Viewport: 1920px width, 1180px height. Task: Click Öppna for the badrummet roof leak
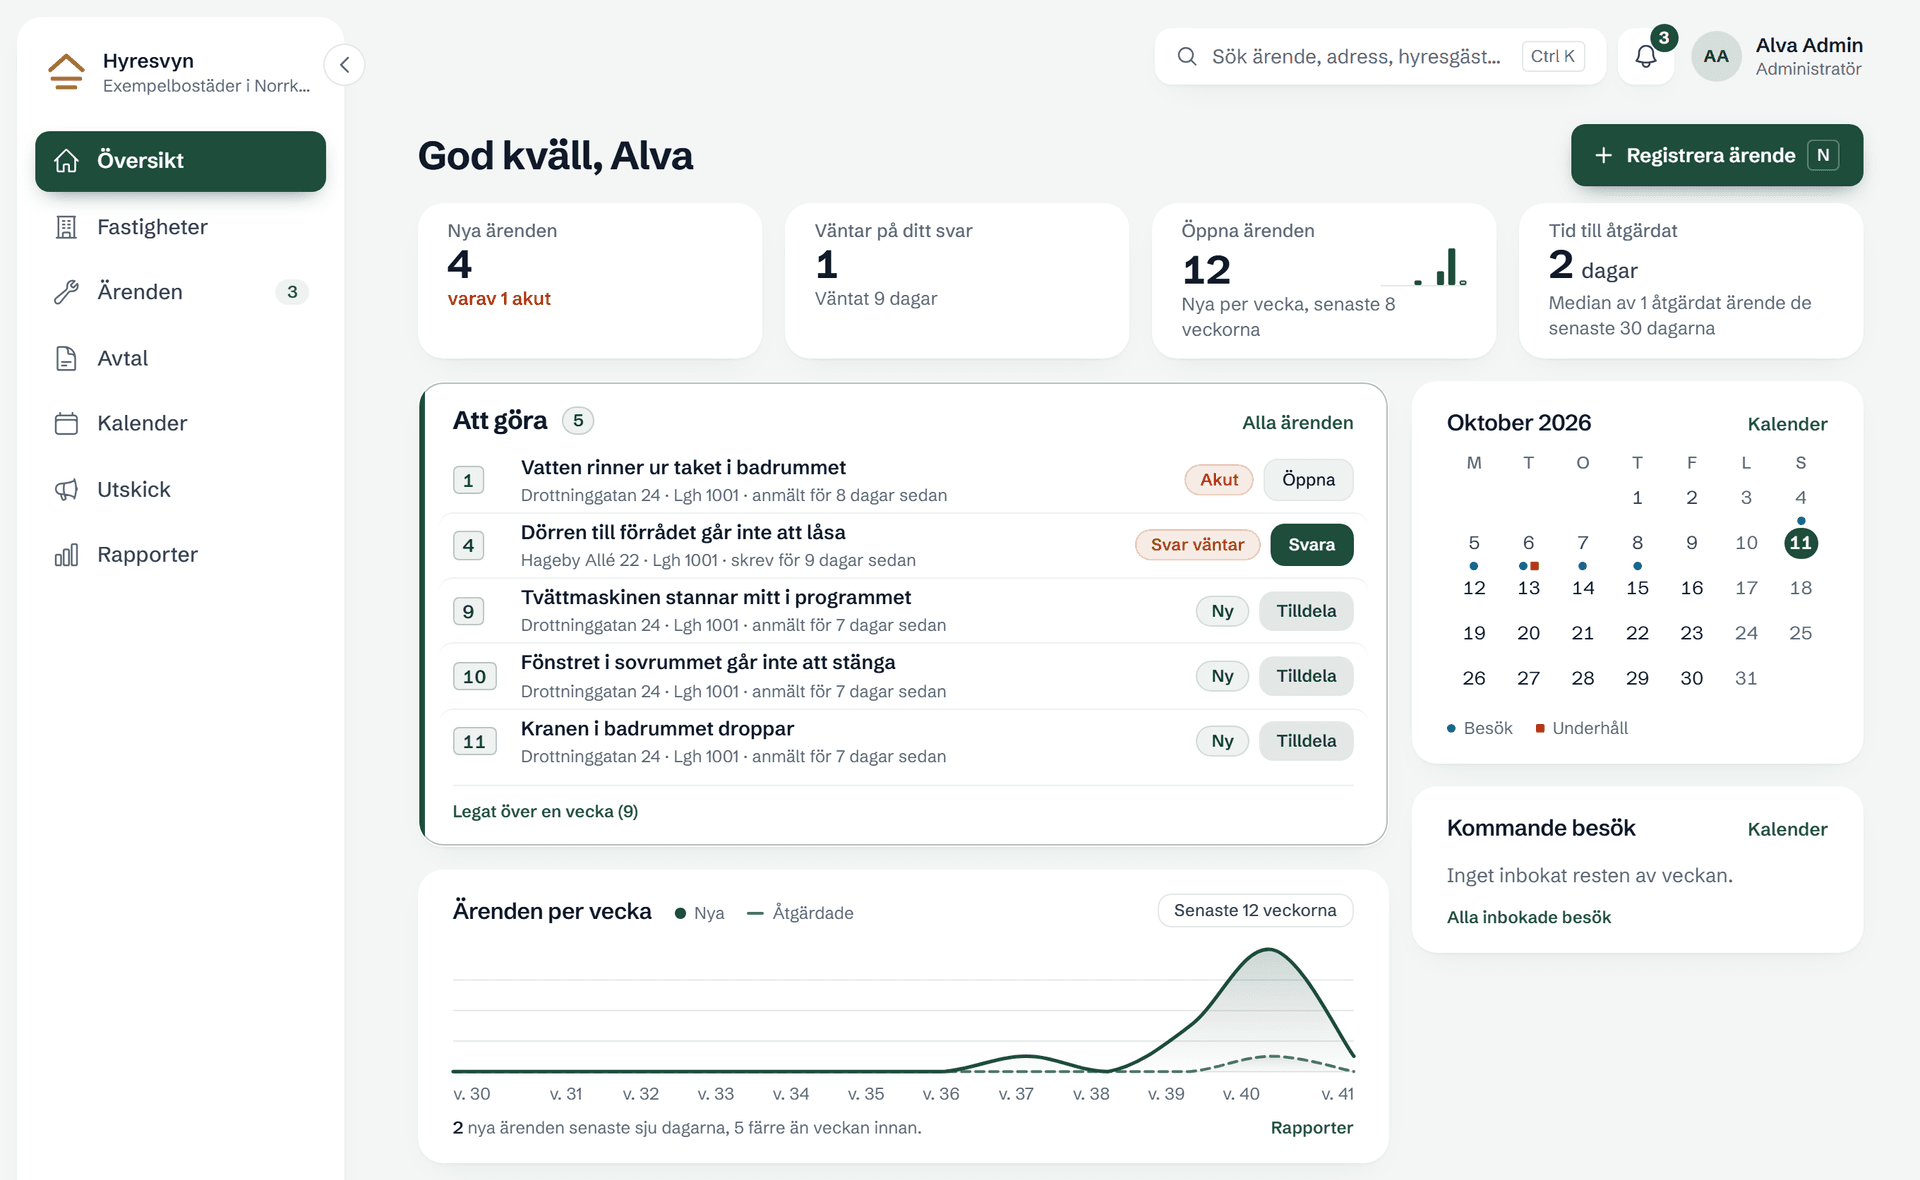(x=1308, y=480)
